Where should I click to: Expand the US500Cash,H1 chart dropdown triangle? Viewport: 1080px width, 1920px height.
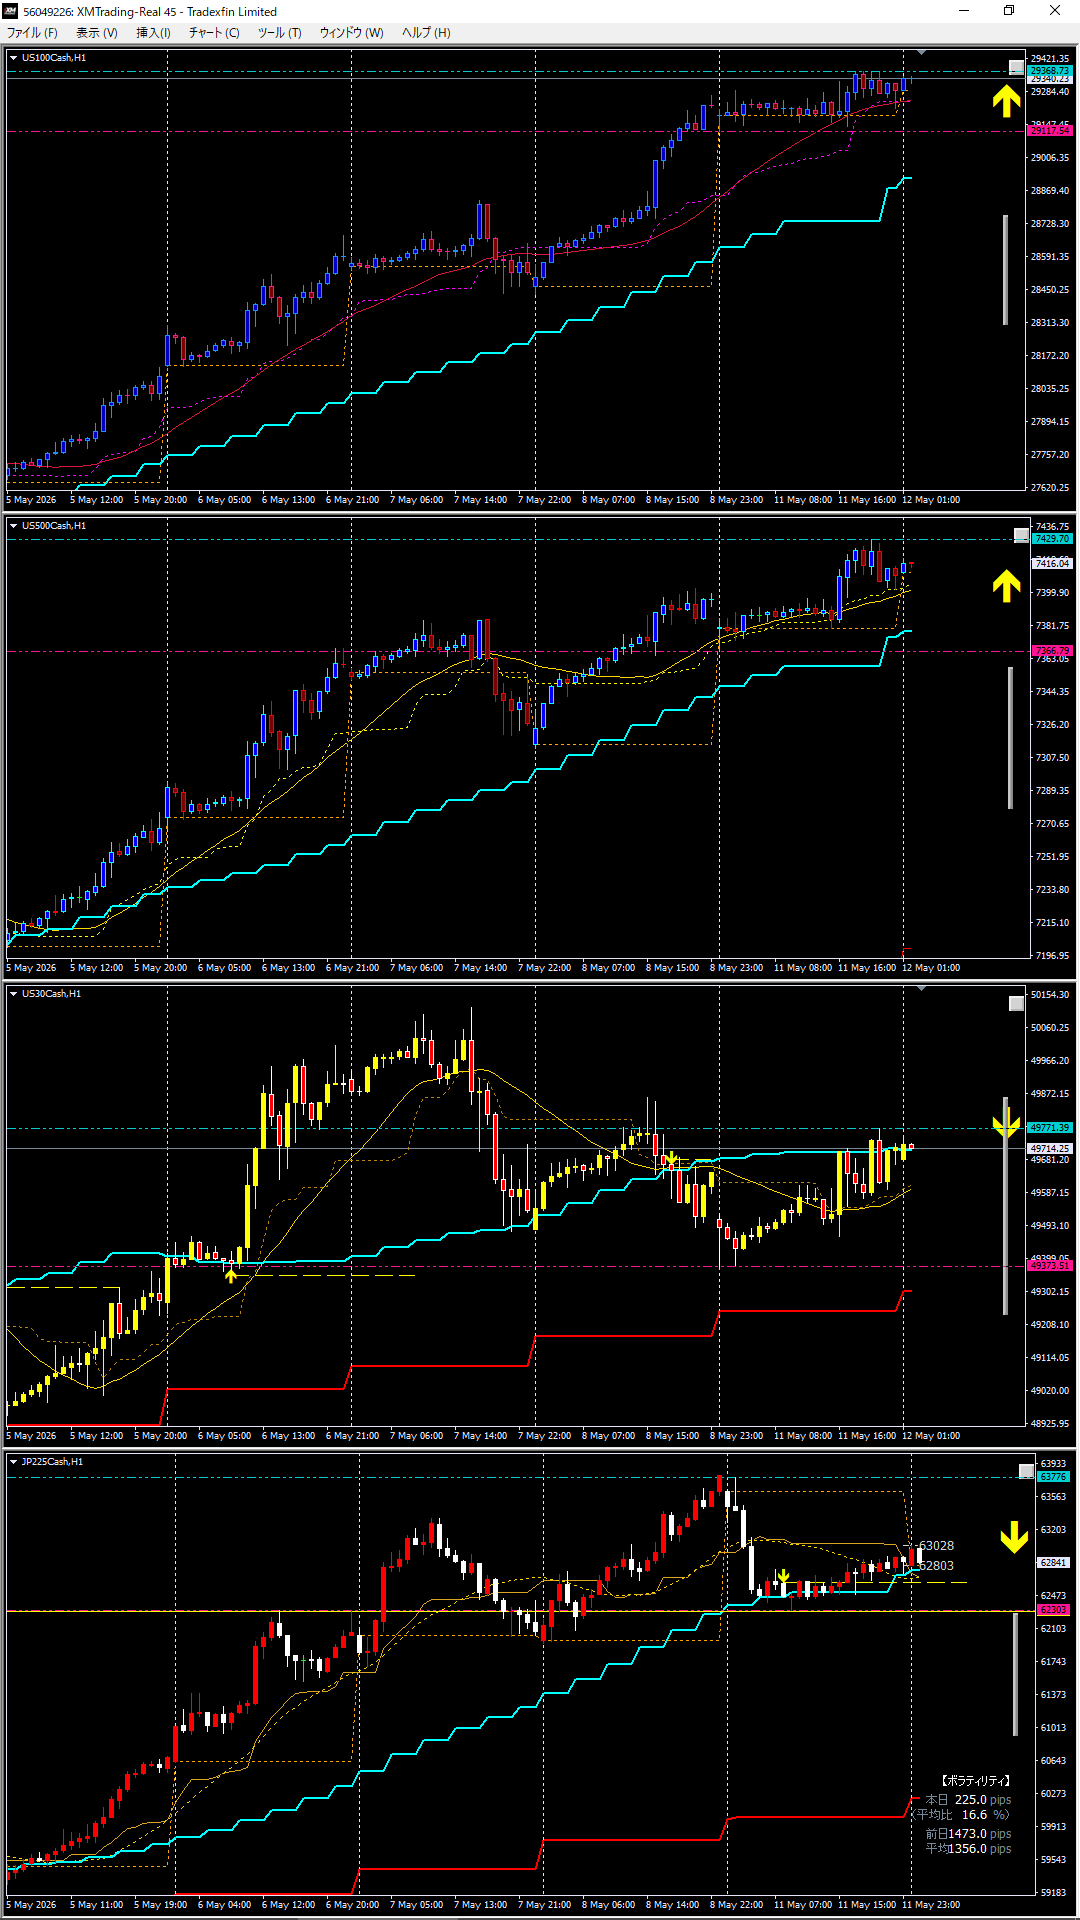tap(13, 526)
